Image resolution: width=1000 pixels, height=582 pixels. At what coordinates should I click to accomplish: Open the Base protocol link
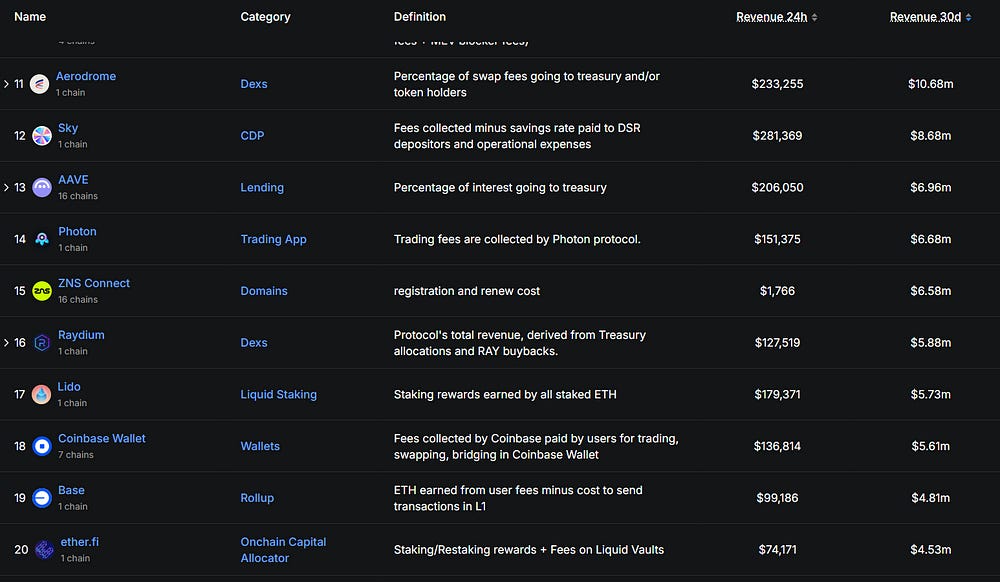(x=71, y=490)
